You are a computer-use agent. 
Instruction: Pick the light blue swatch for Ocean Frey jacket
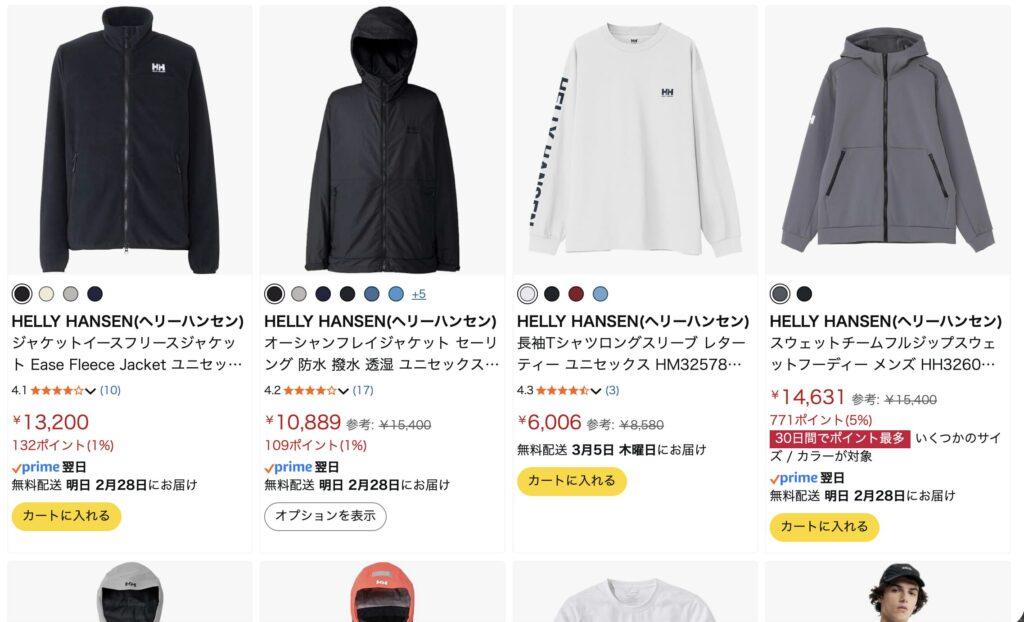[396, 294]
